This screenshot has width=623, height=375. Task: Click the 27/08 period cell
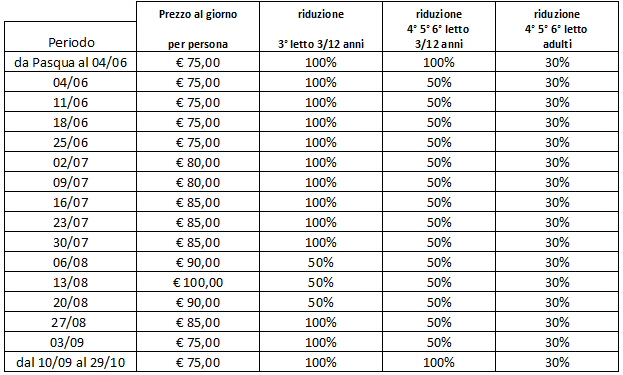70,322
